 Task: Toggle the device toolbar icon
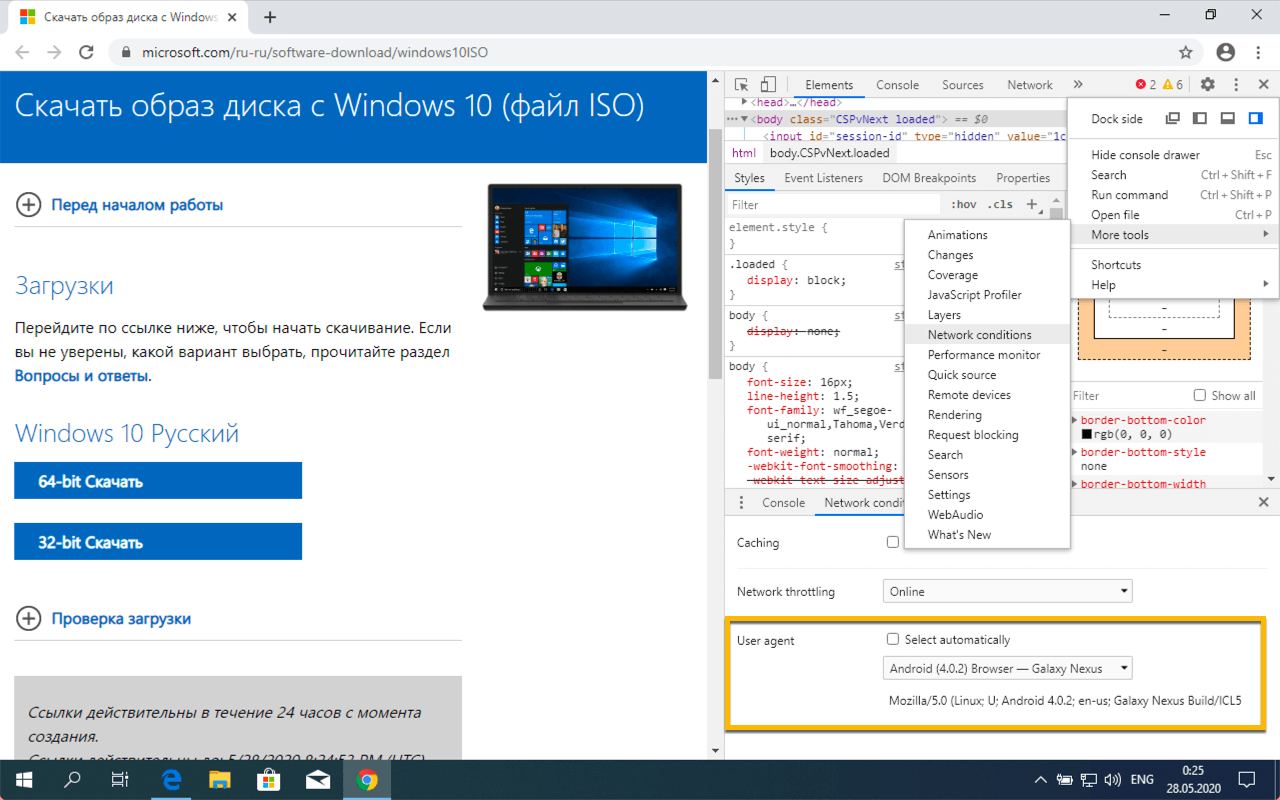pyautogui.click(x=768, y=85)
